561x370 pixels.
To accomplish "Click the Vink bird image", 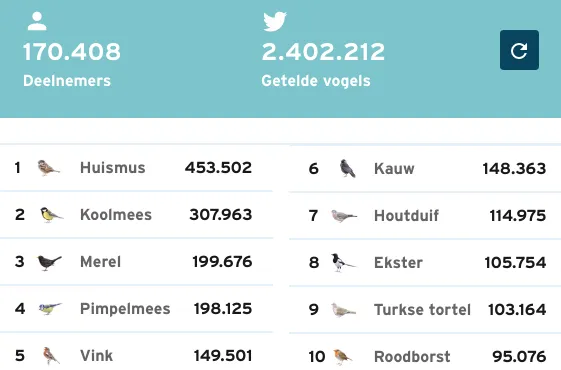I will point(51,356).
